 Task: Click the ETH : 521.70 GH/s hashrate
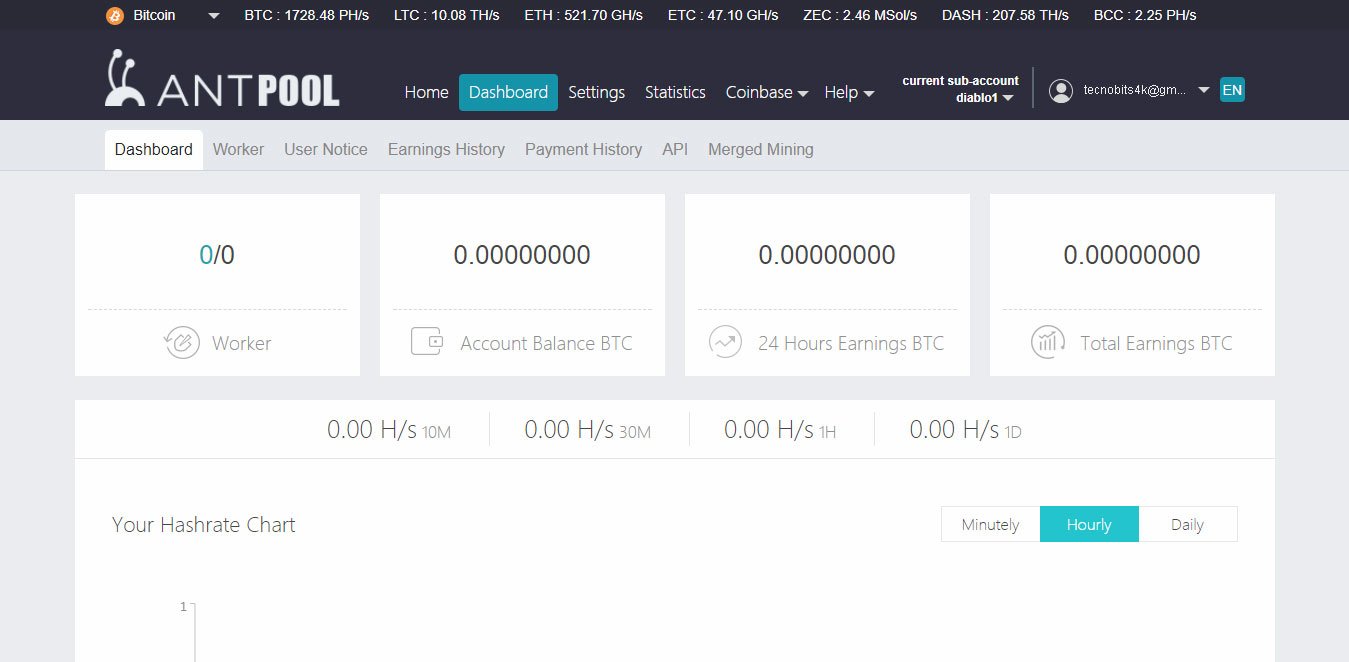click(x=583, y=15)
